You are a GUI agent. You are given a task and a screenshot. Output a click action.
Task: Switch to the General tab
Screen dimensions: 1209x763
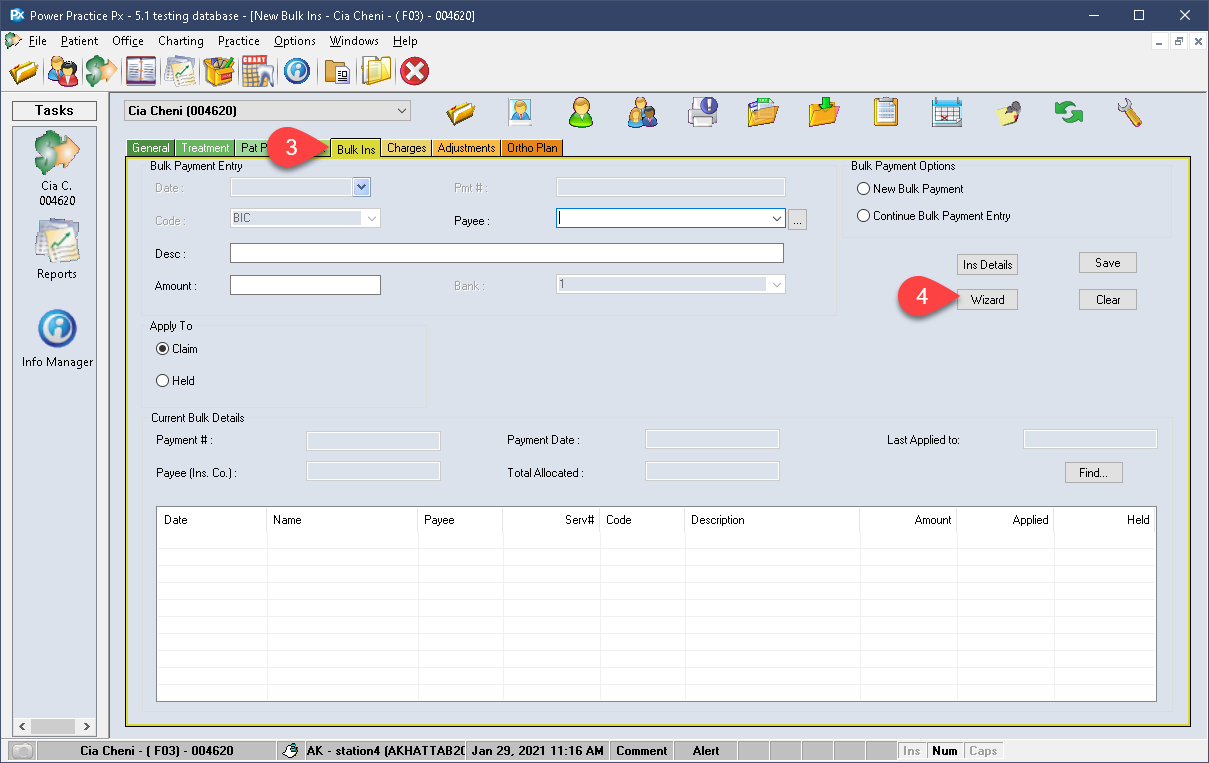151,148
